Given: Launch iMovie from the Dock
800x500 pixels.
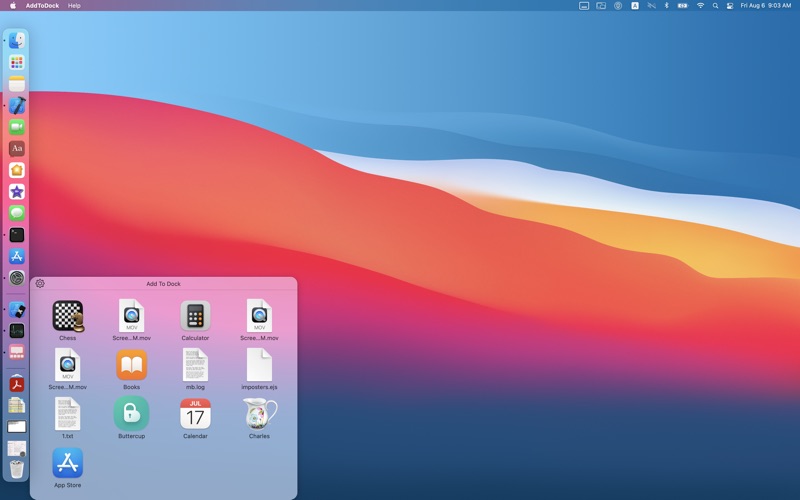Looking at the screenshot, I should [17, 191].
